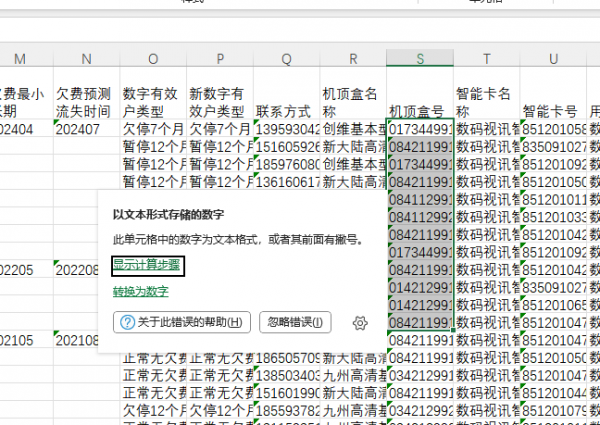Select column S header
Viewport: 600px width, 425px height.
420,58
